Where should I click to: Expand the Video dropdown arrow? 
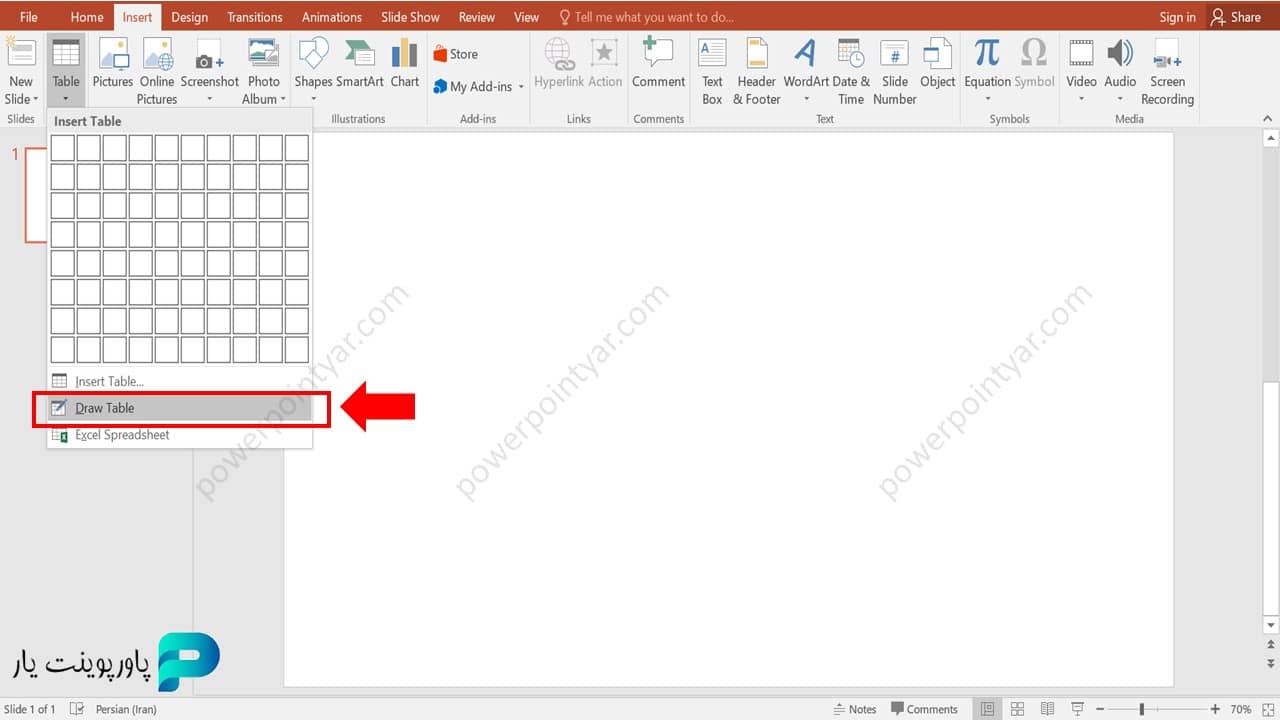(1081, 100)
